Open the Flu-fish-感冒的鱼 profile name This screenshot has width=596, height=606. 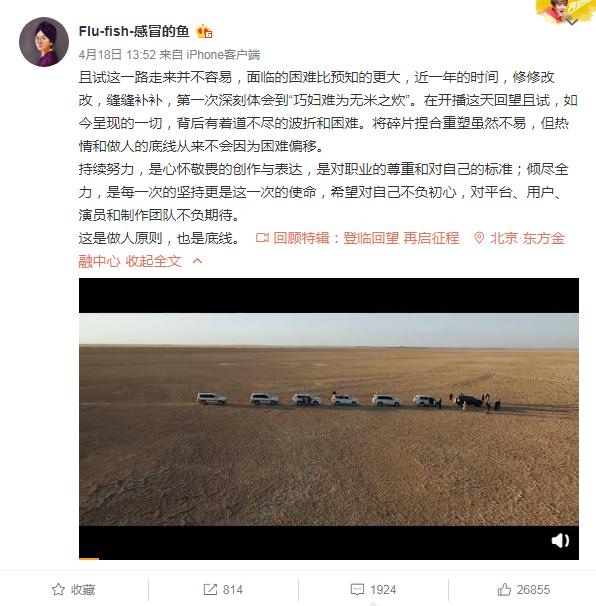click(134, 31)
